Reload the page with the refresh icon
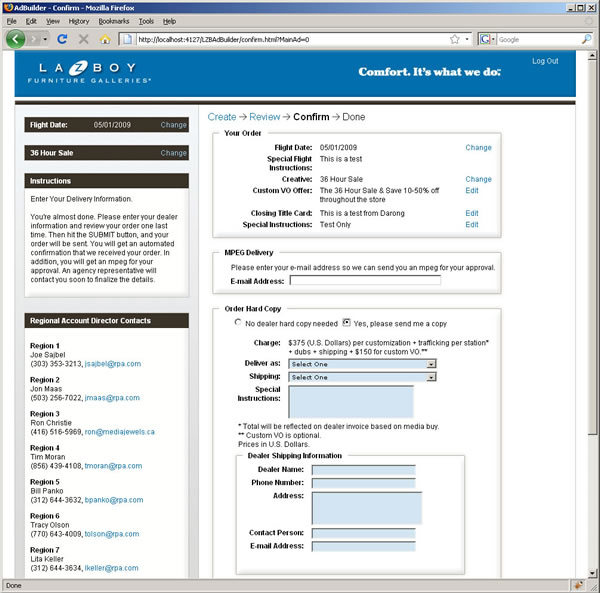This screenshot has height=593, width=600. pyautogui.click(x=62, y=39)
